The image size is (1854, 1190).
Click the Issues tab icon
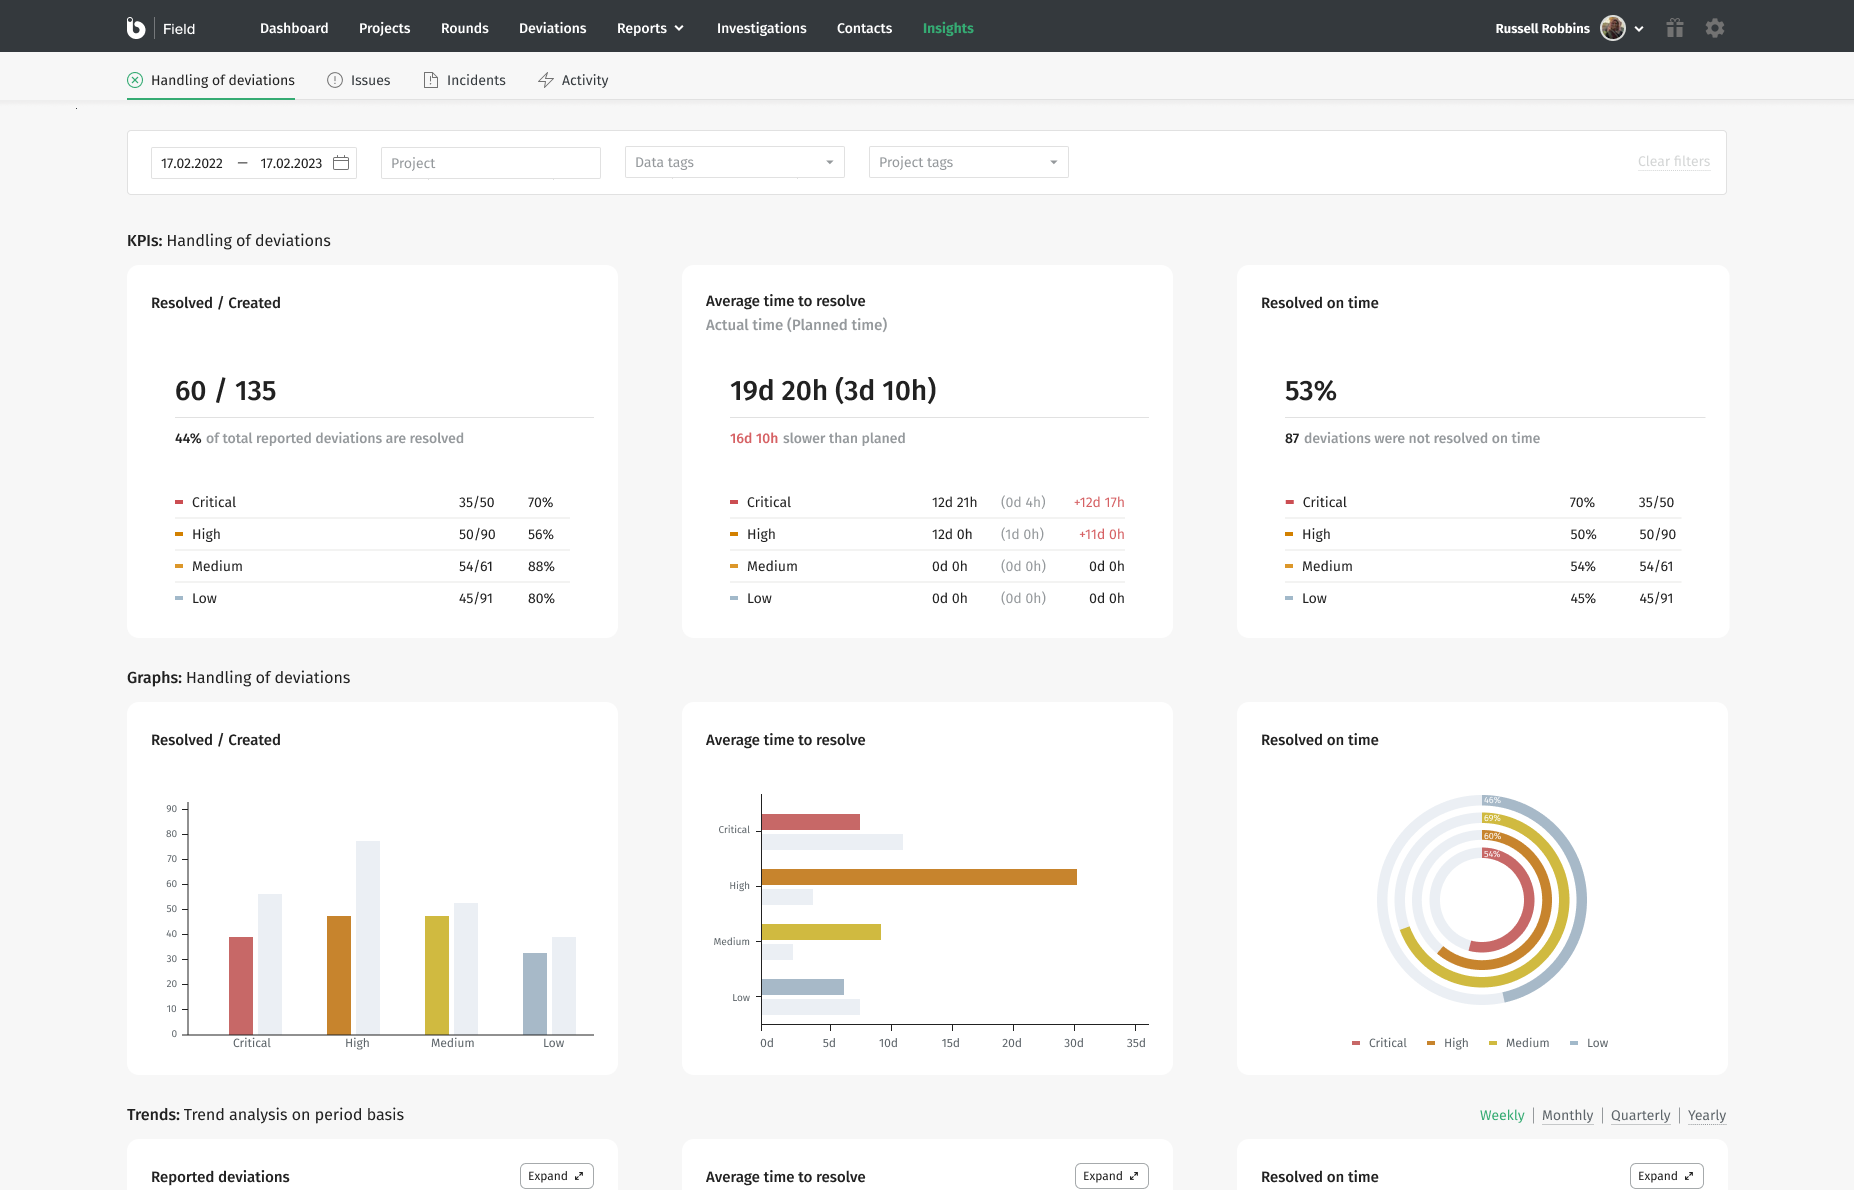335,80
